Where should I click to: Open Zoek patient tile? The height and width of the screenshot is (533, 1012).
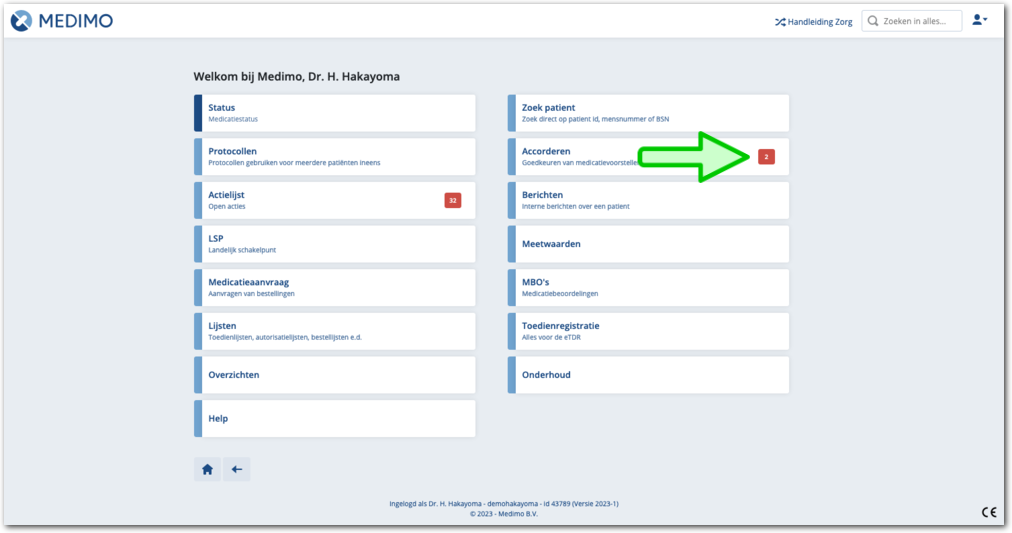tap(648, 113)
